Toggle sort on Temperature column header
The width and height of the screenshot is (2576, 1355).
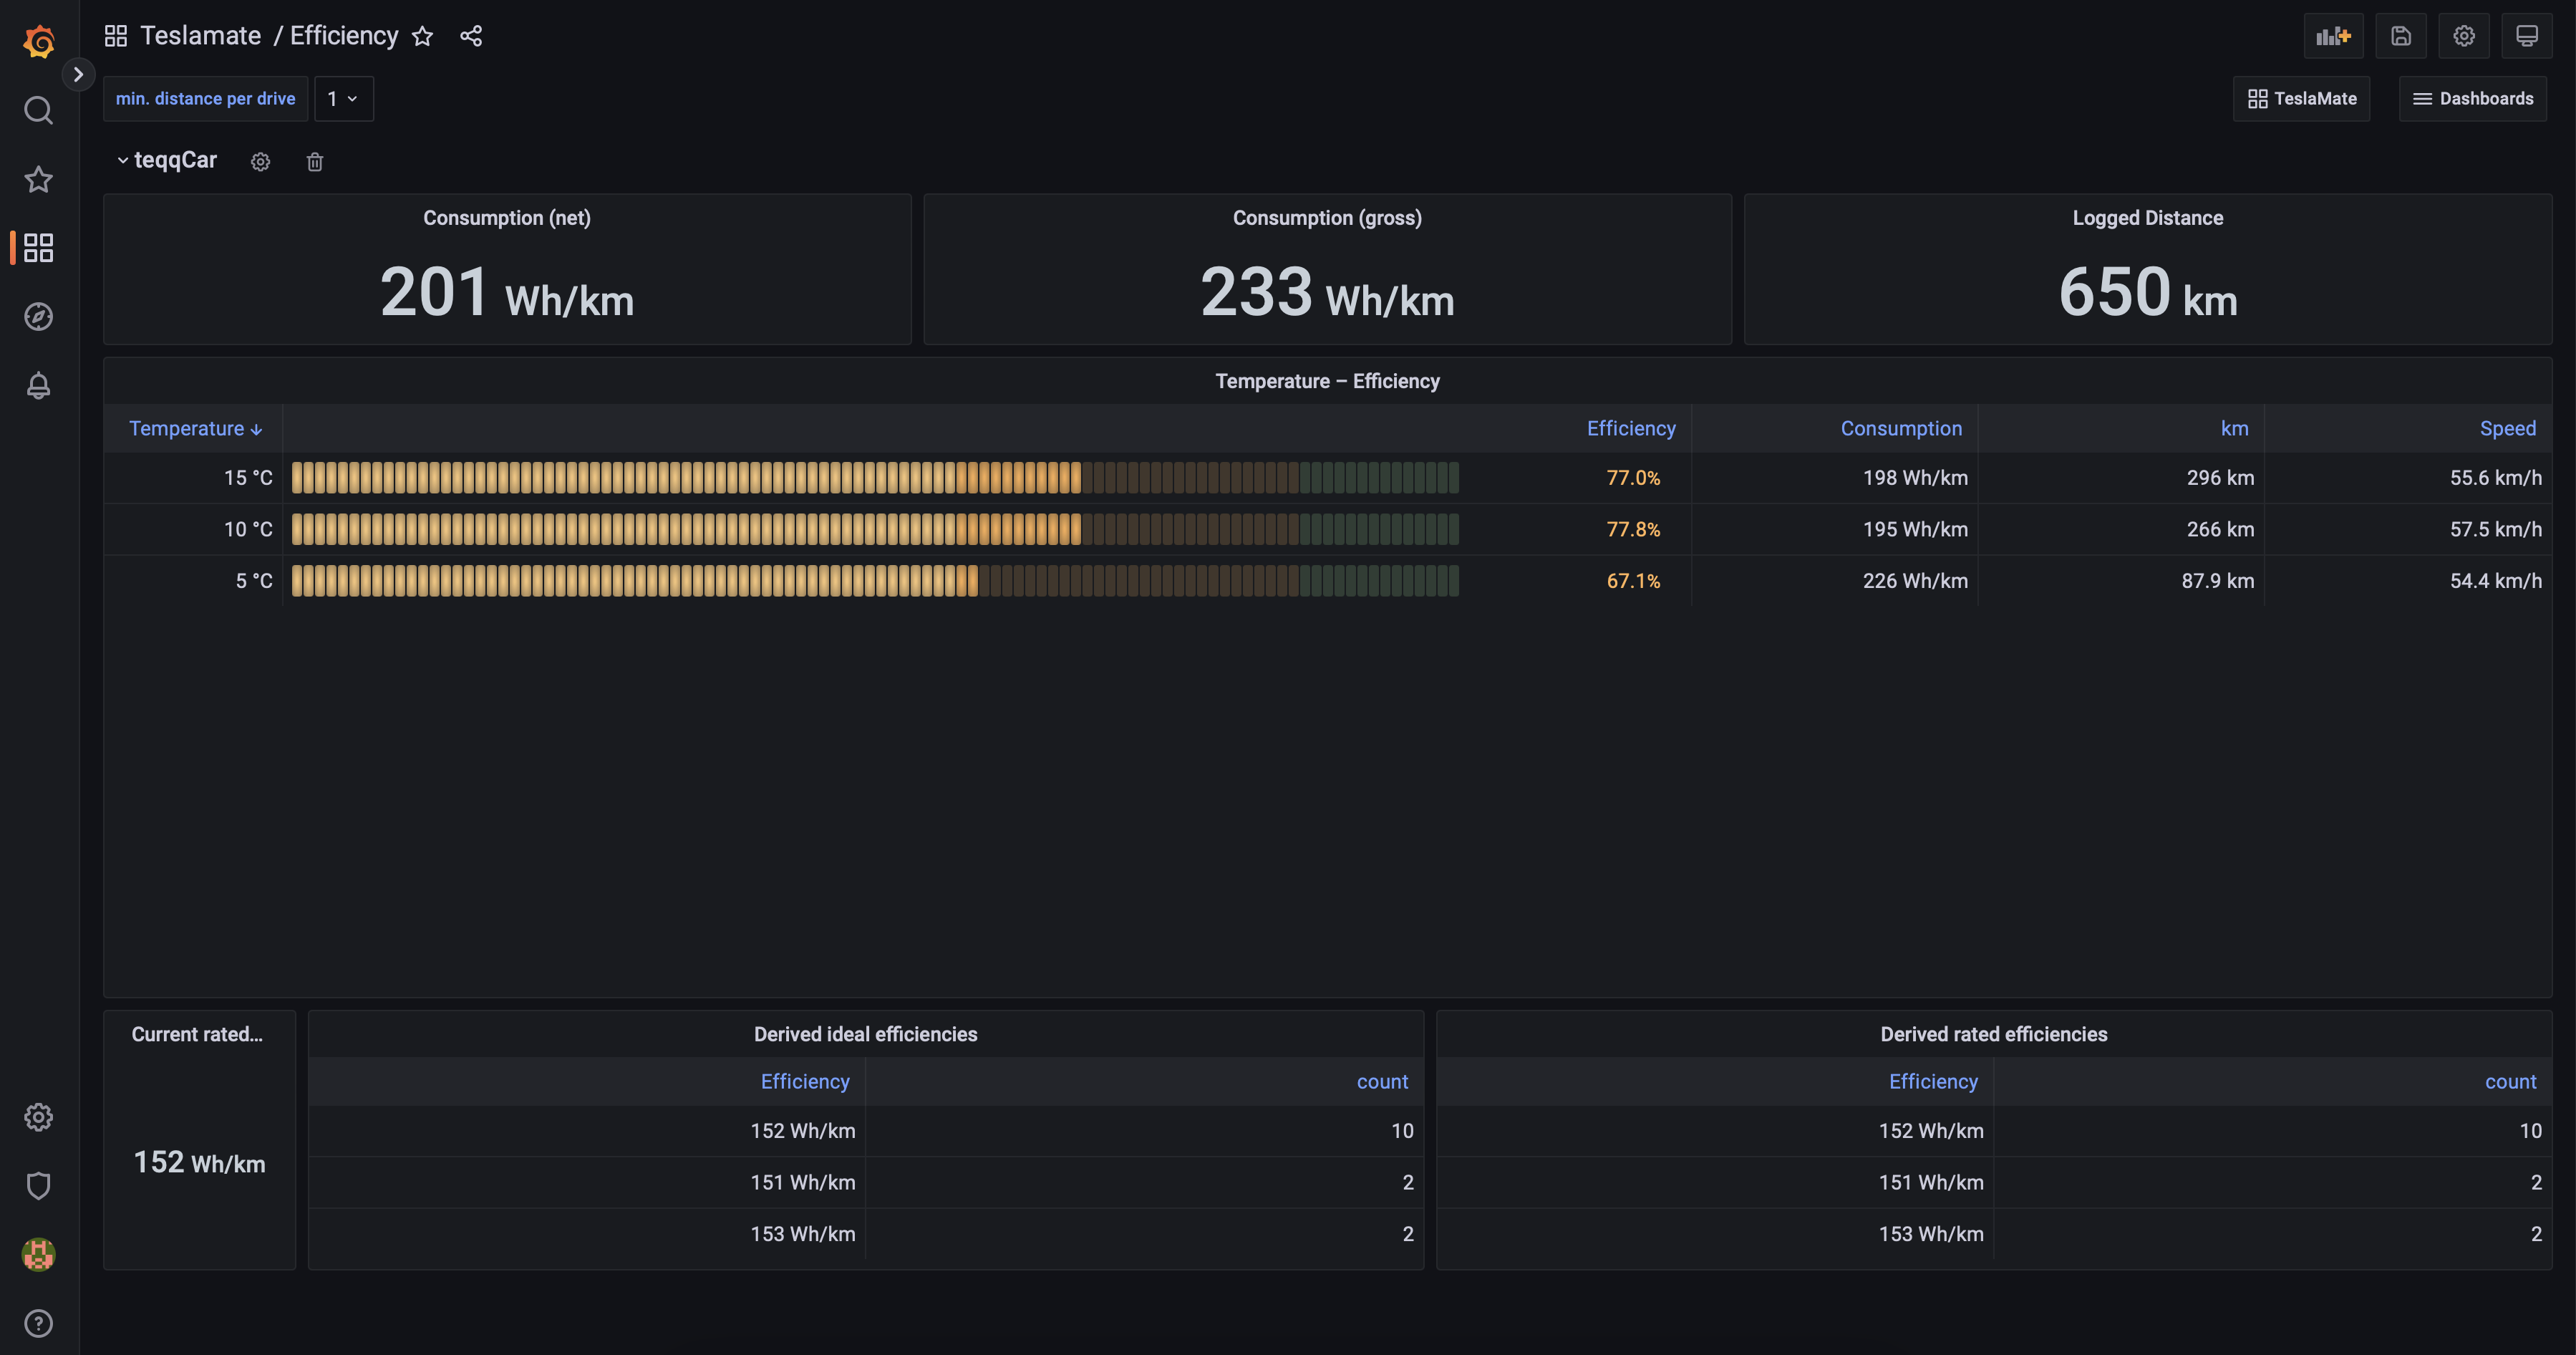(194, 429)
